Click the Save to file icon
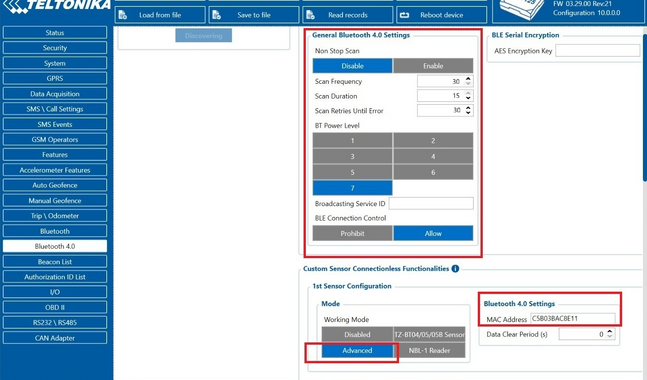647x380 pixels. pyautogui.click(x=217, y=15)
